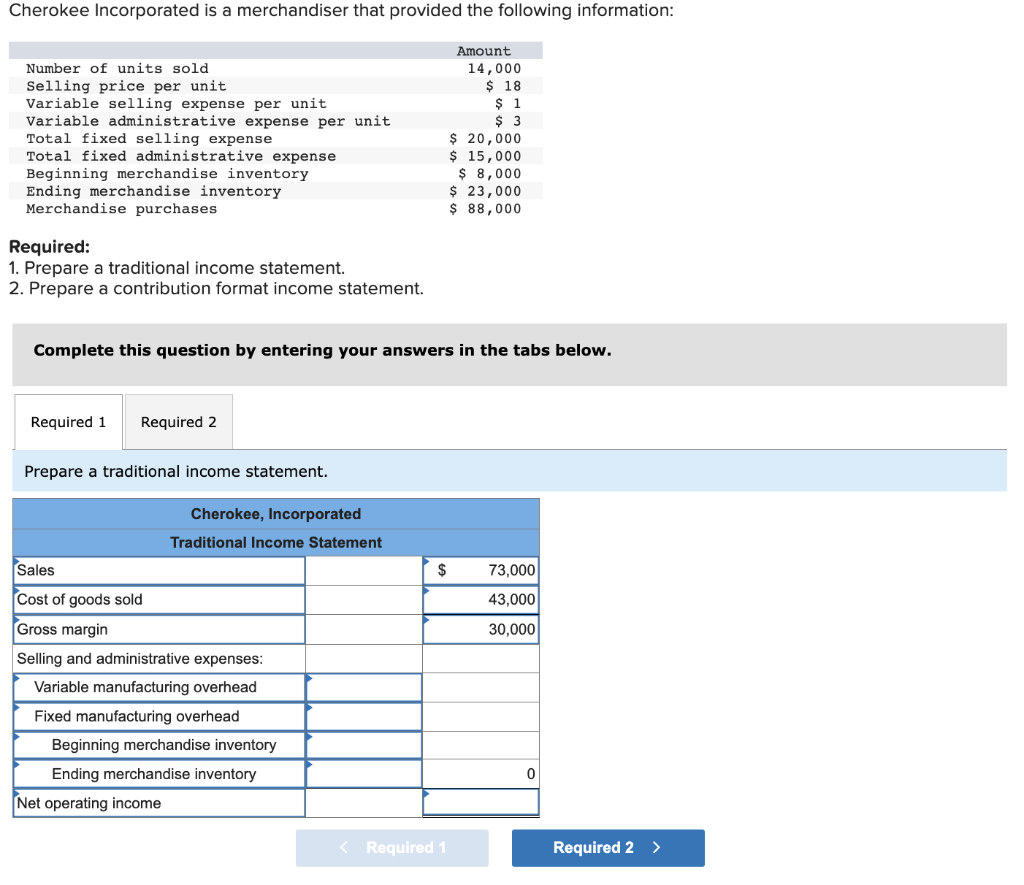Image resolution: width=1024 pixels, height=885 pixels.
Task: Click the total cell showing 0
Action: tap(481, 774)
